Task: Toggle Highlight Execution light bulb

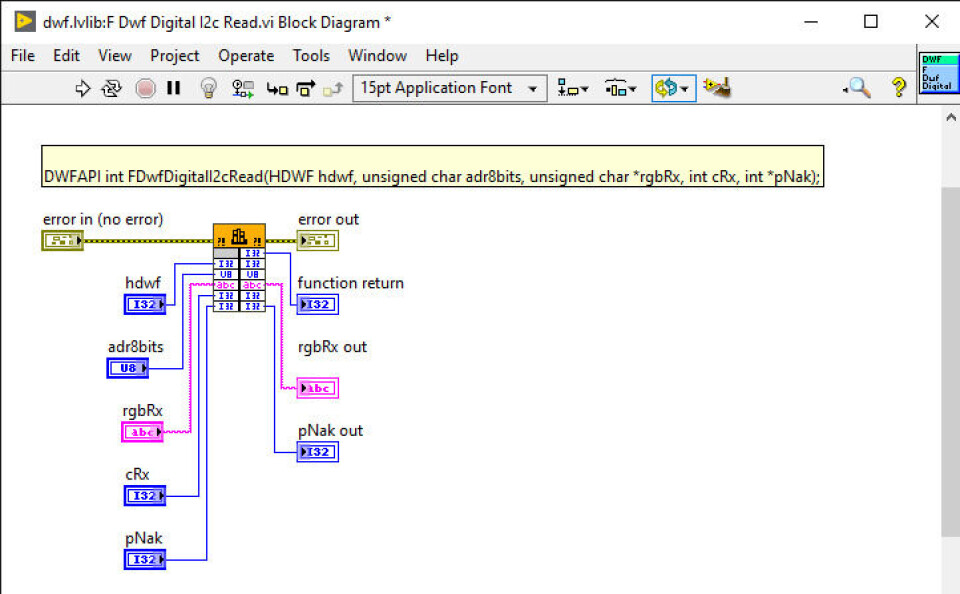Action: 209,88
